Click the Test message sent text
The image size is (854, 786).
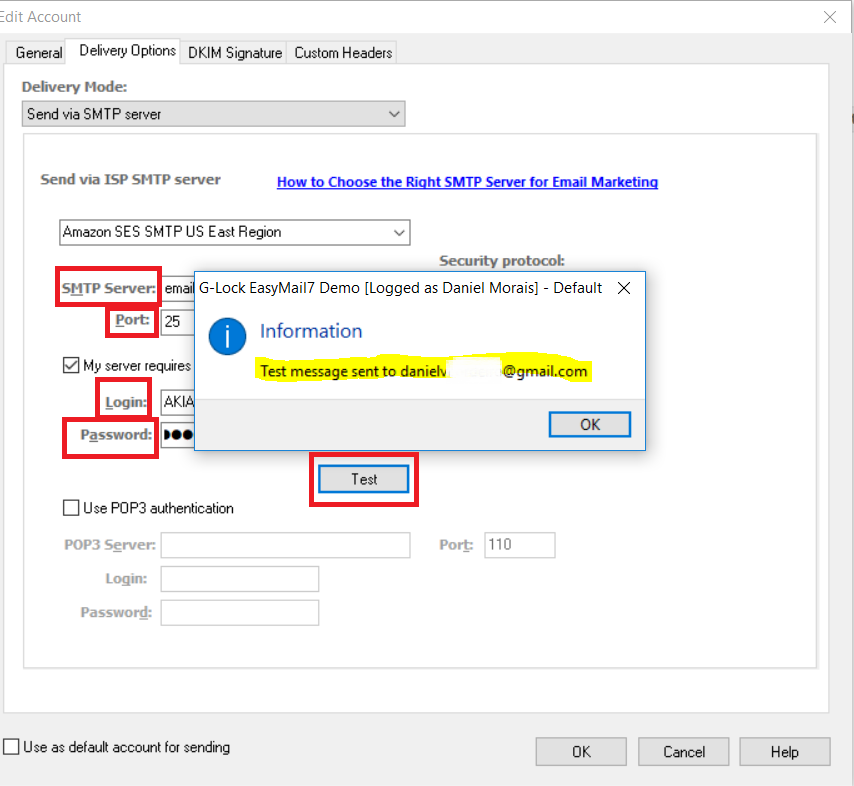click(424, 371)
